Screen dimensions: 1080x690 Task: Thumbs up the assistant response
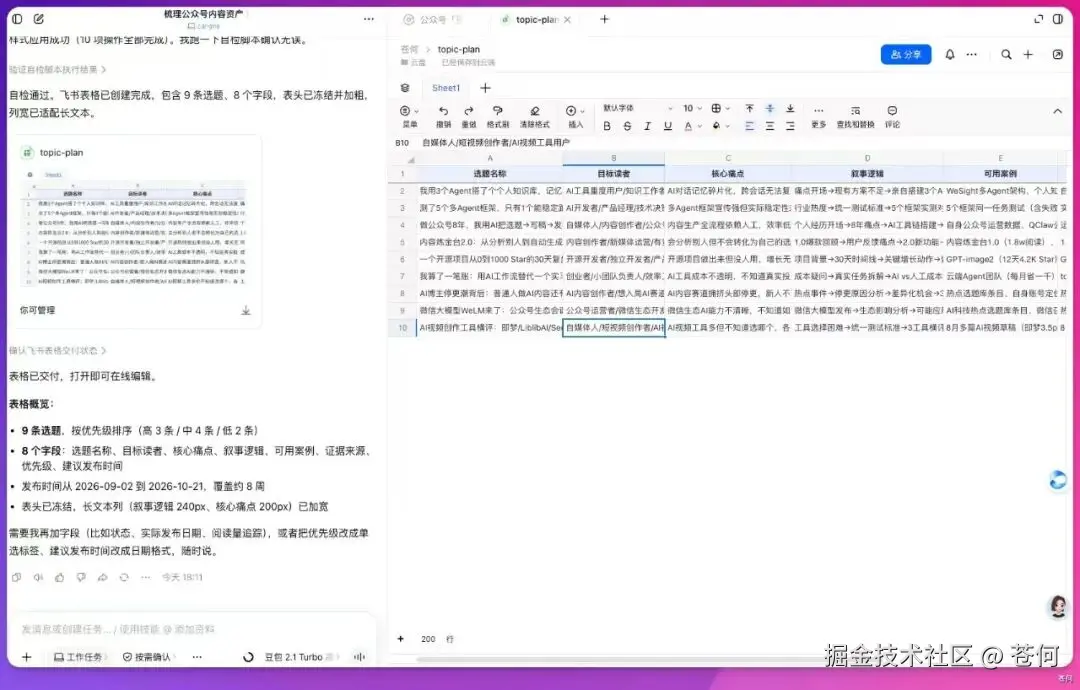(60, 577)
